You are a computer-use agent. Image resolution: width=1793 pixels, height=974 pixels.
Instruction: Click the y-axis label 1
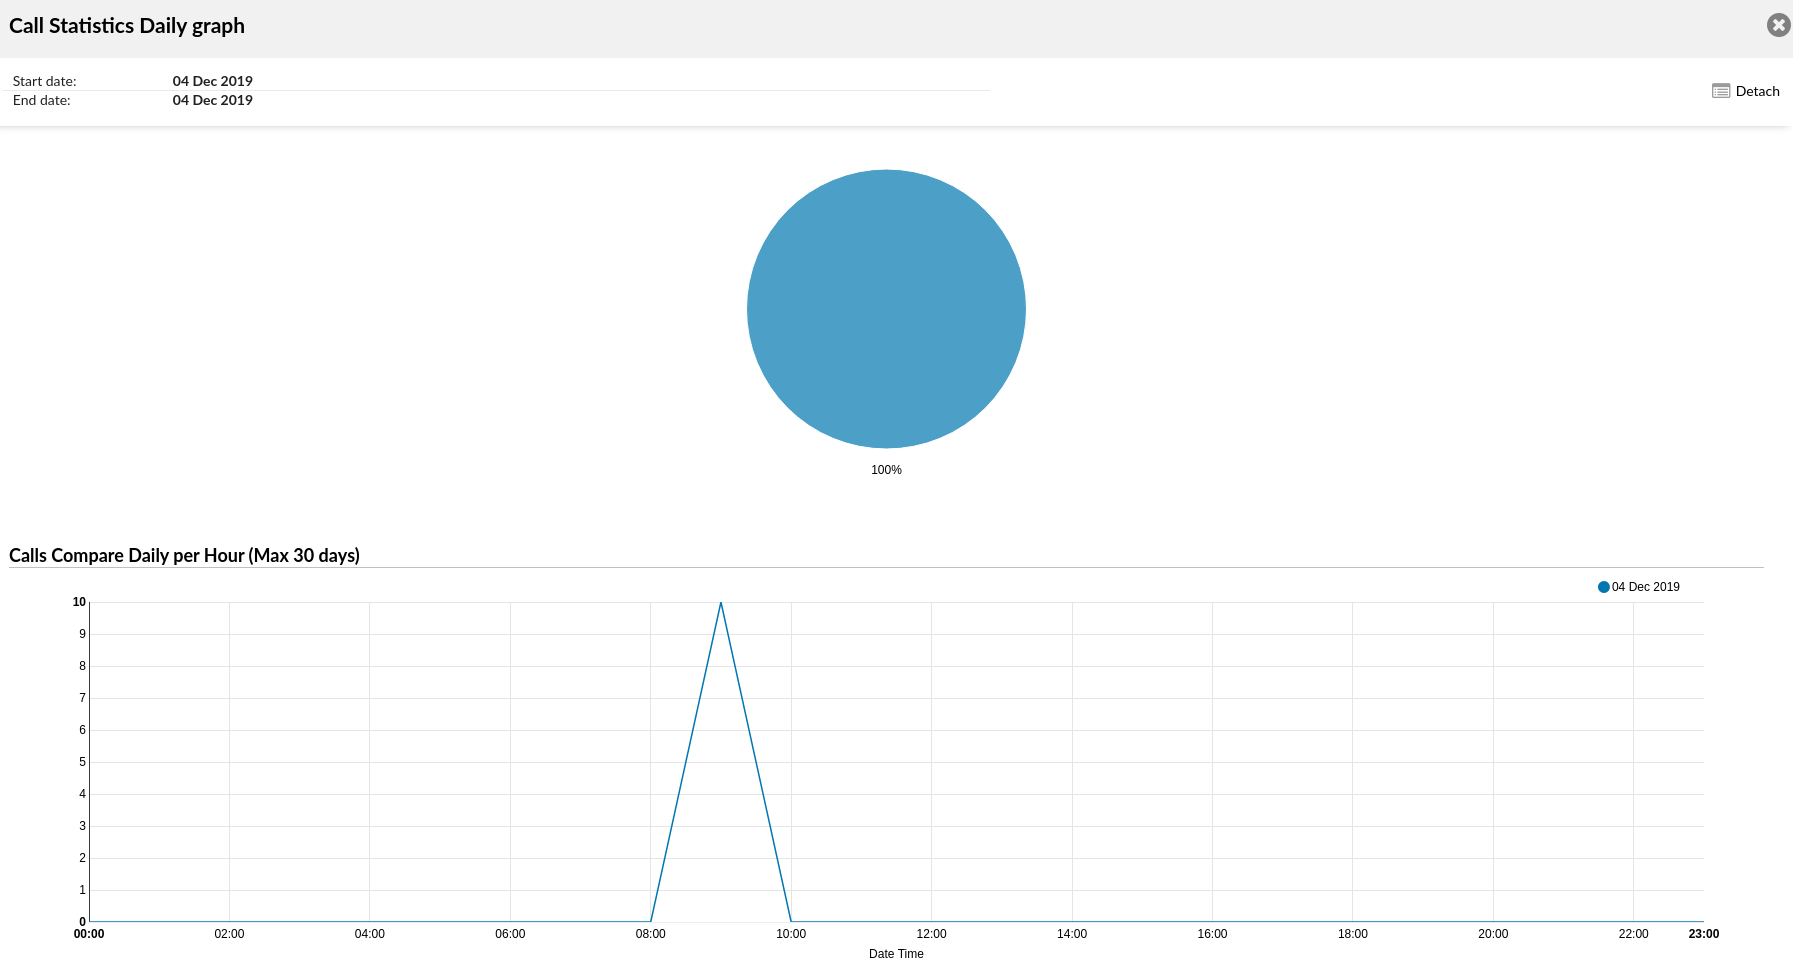click(83, 890)
